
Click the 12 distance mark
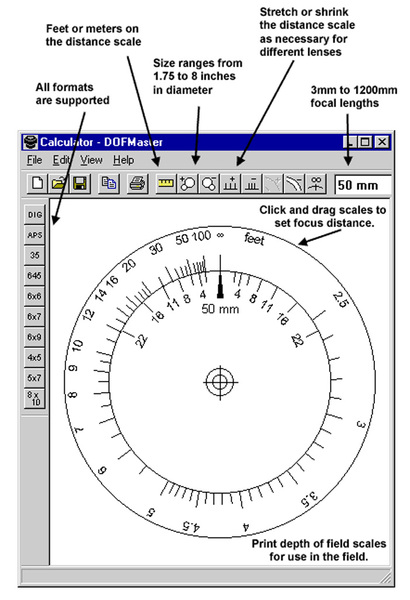coord(88,315)
